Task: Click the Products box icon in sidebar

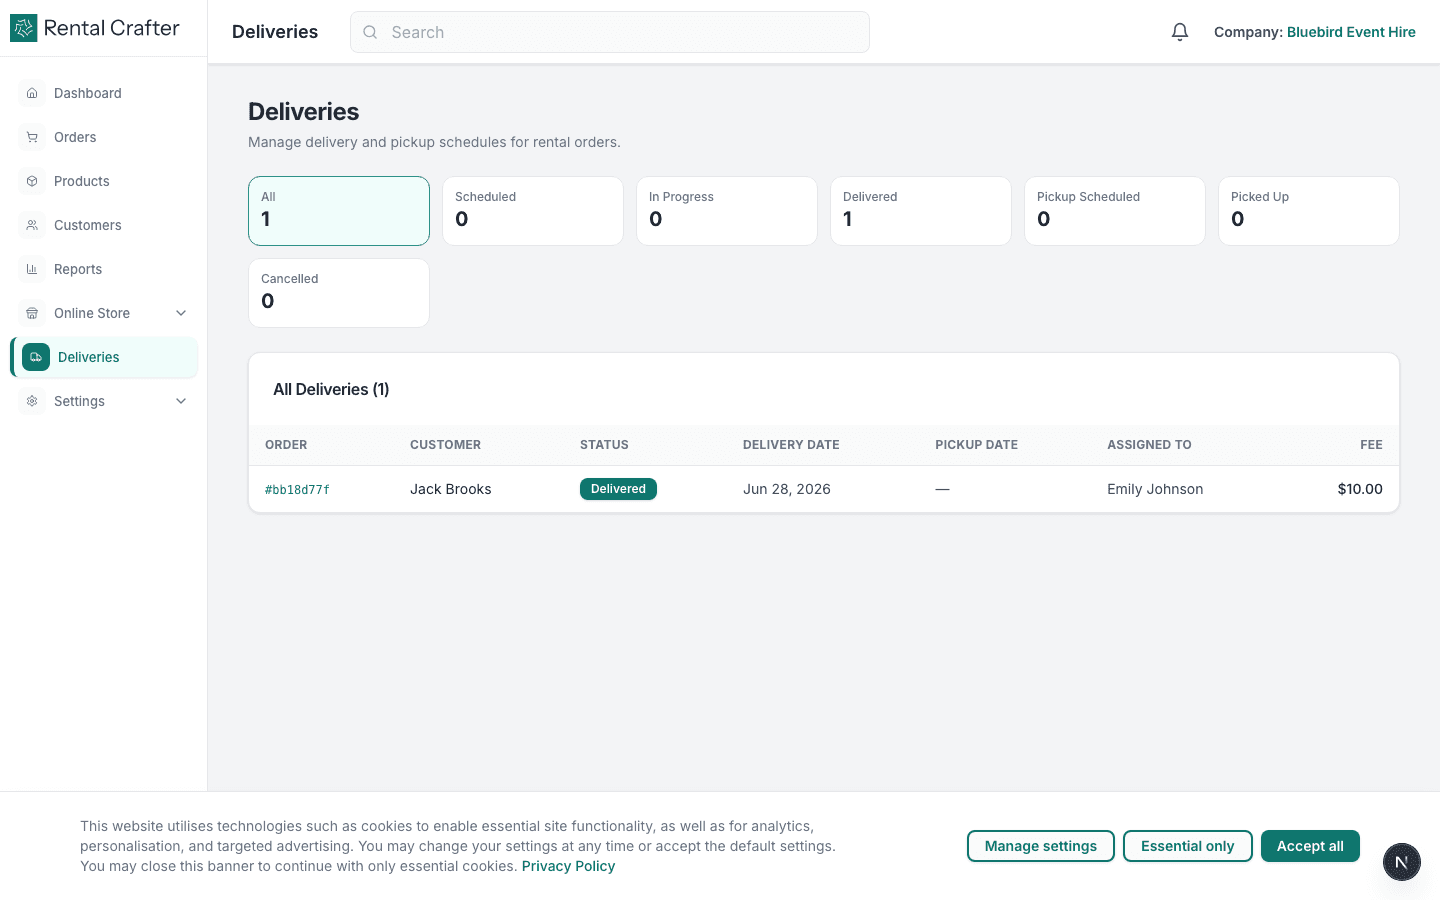Action: 32,181
